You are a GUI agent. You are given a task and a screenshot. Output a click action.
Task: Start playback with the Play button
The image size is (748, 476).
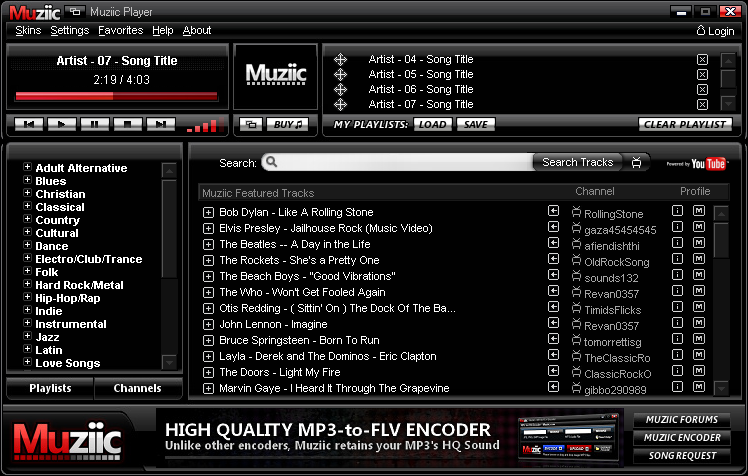[62, 124]
